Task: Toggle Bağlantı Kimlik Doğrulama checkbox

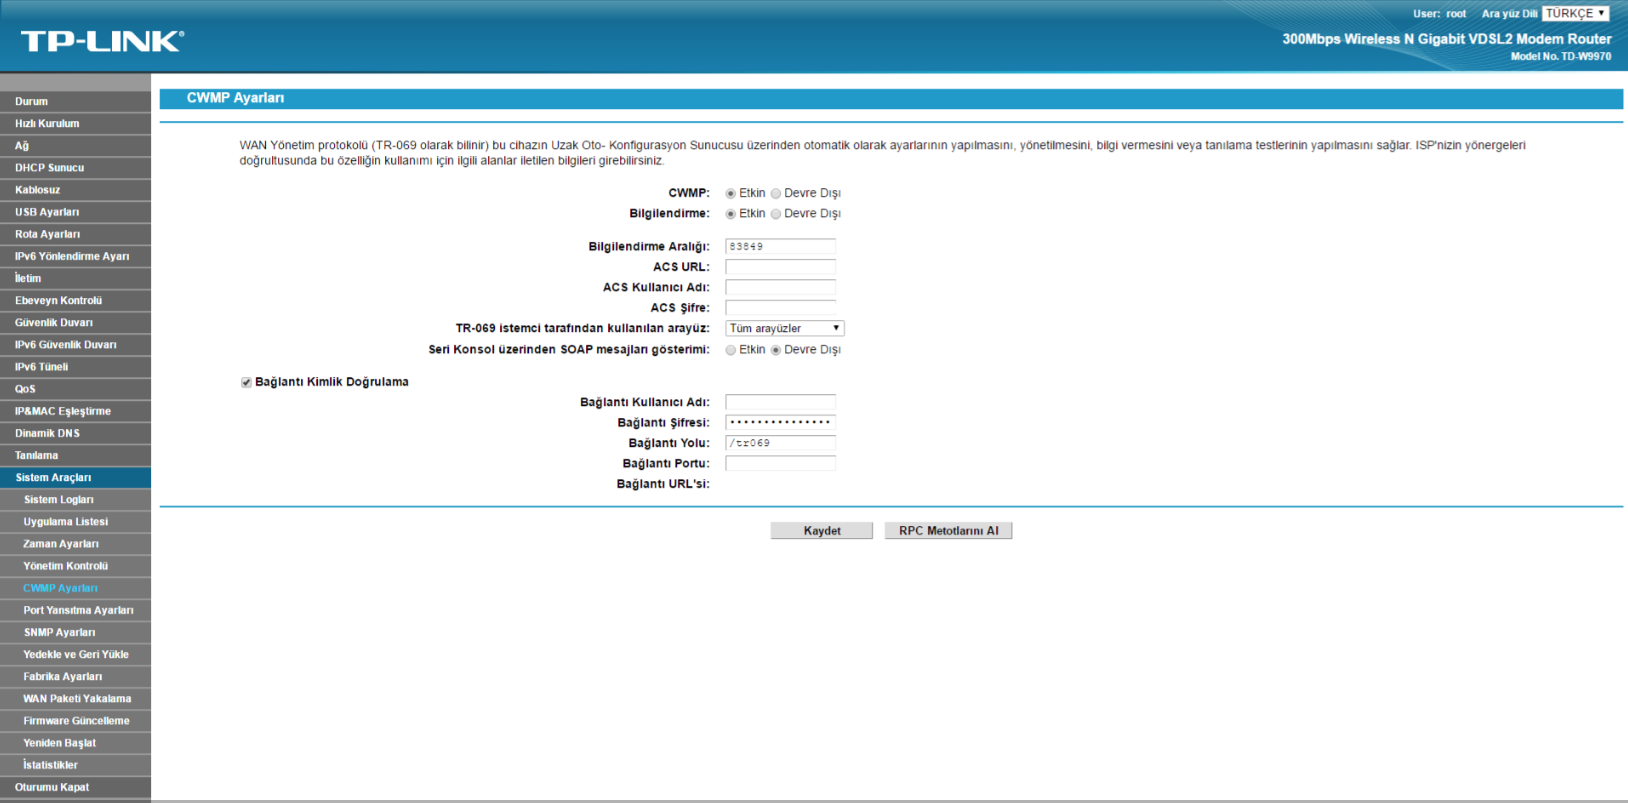Action: point(246,382)
